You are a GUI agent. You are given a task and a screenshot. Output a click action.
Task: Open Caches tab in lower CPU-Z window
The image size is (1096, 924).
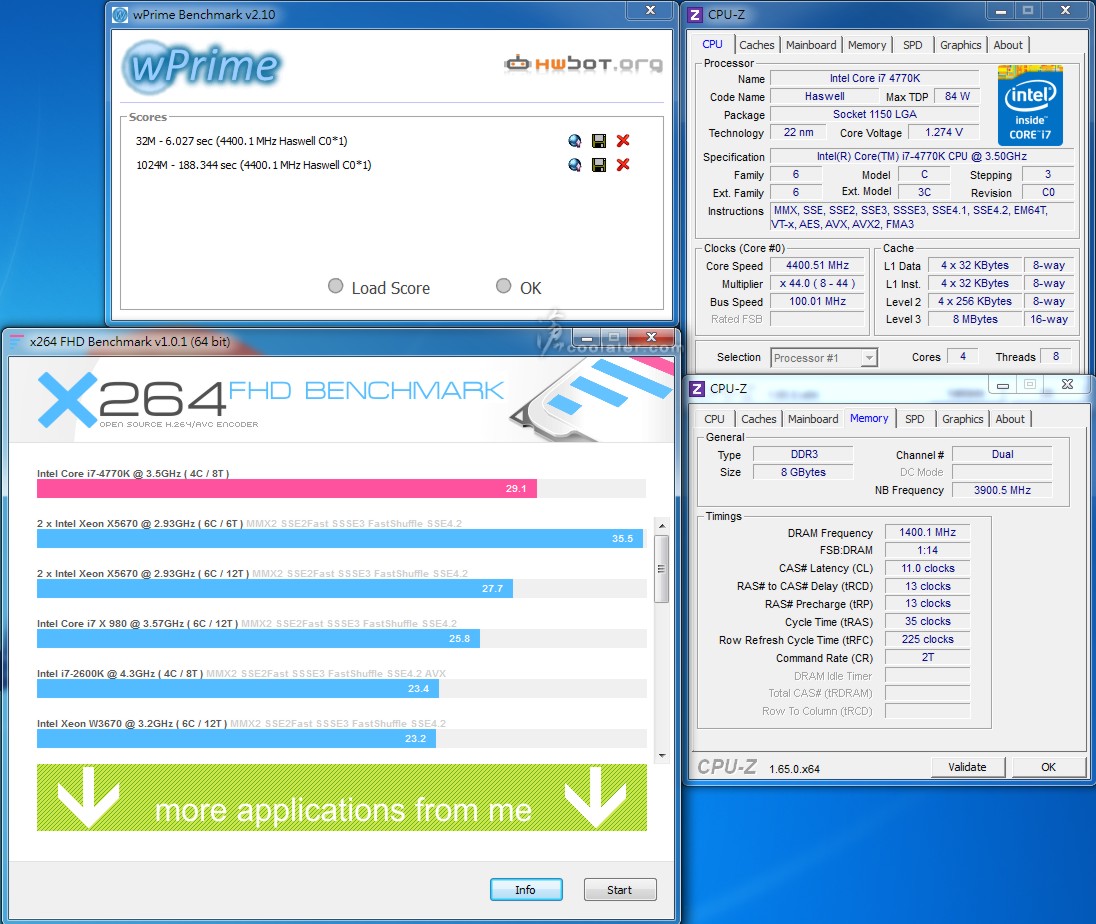758,419
